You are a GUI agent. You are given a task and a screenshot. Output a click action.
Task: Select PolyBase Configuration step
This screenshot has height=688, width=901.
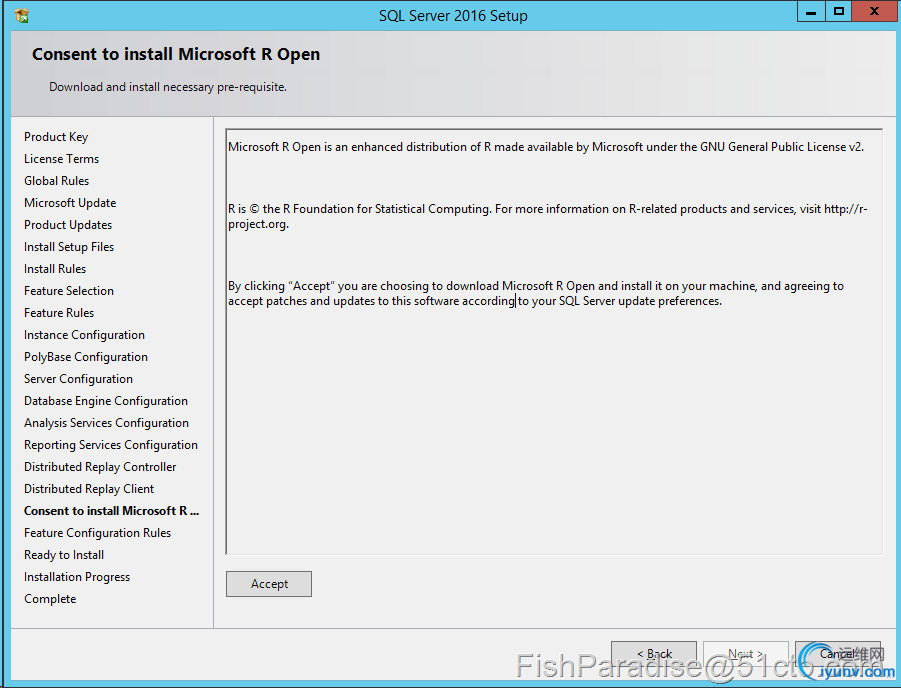pyautogui.click(x=86, y=357)
